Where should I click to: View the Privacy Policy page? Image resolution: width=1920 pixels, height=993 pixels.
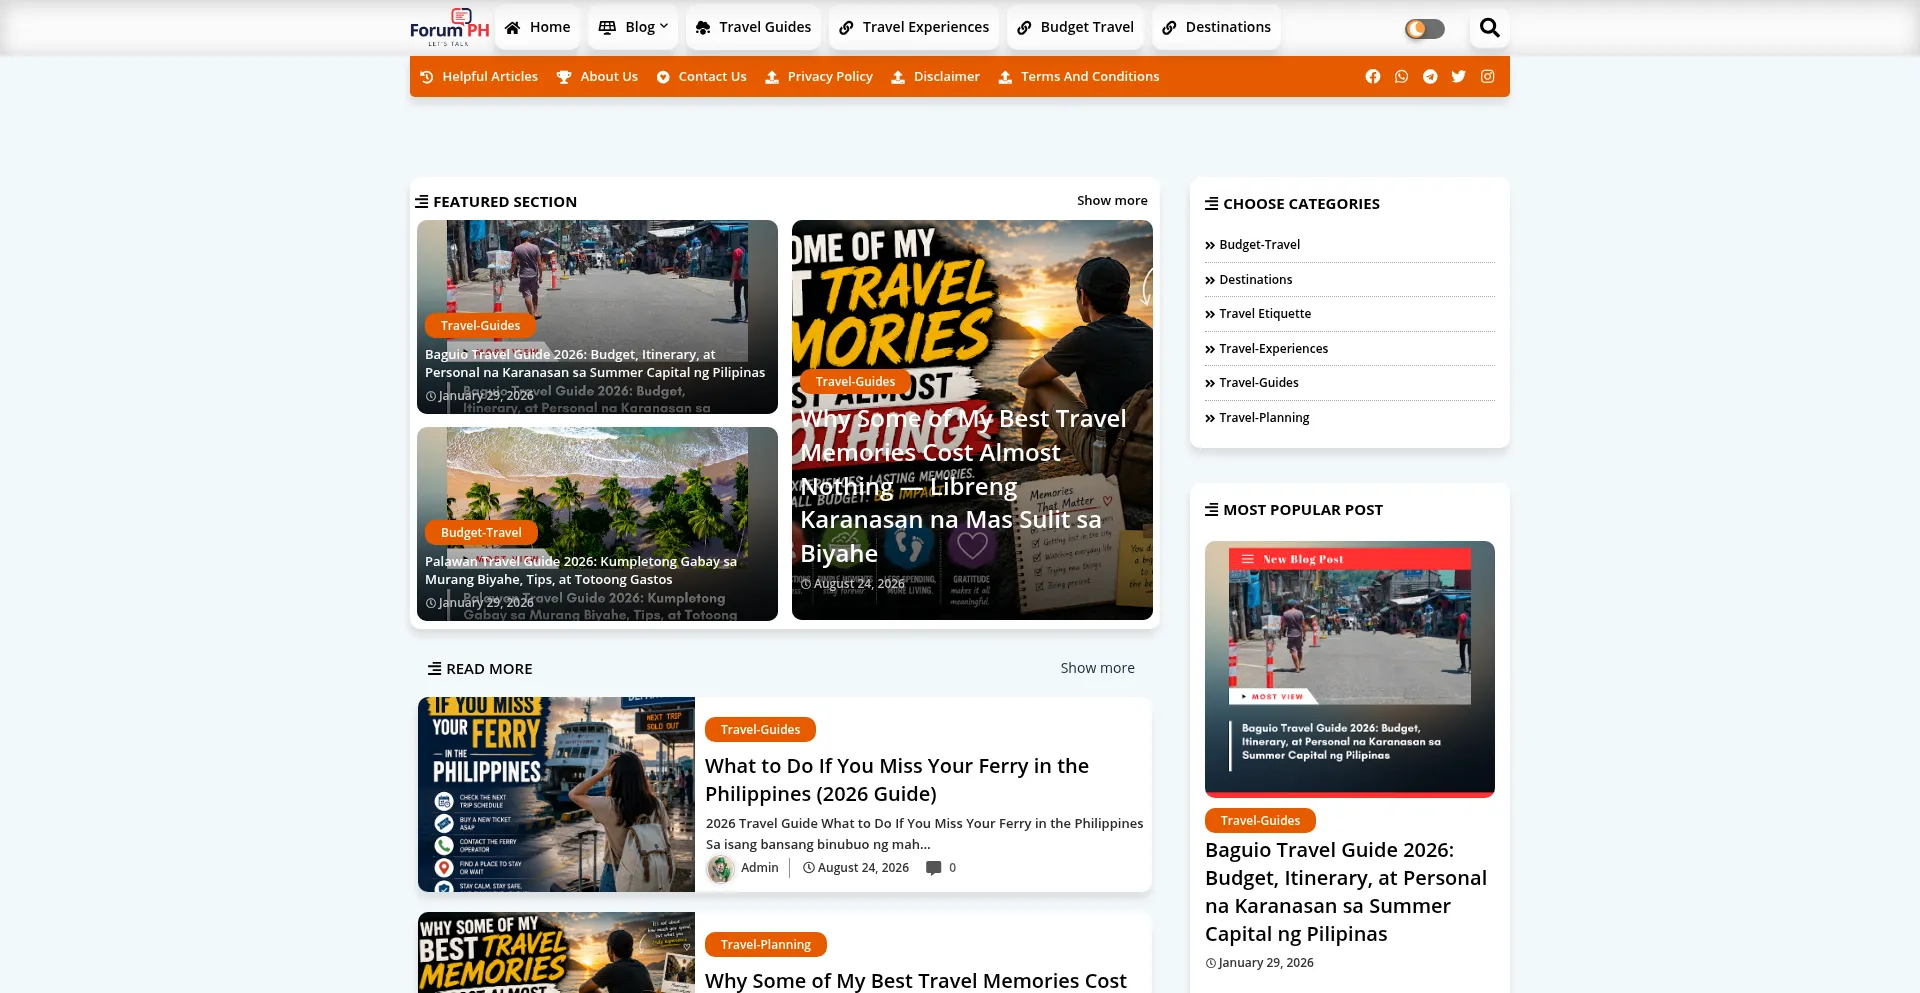point(819,77)
